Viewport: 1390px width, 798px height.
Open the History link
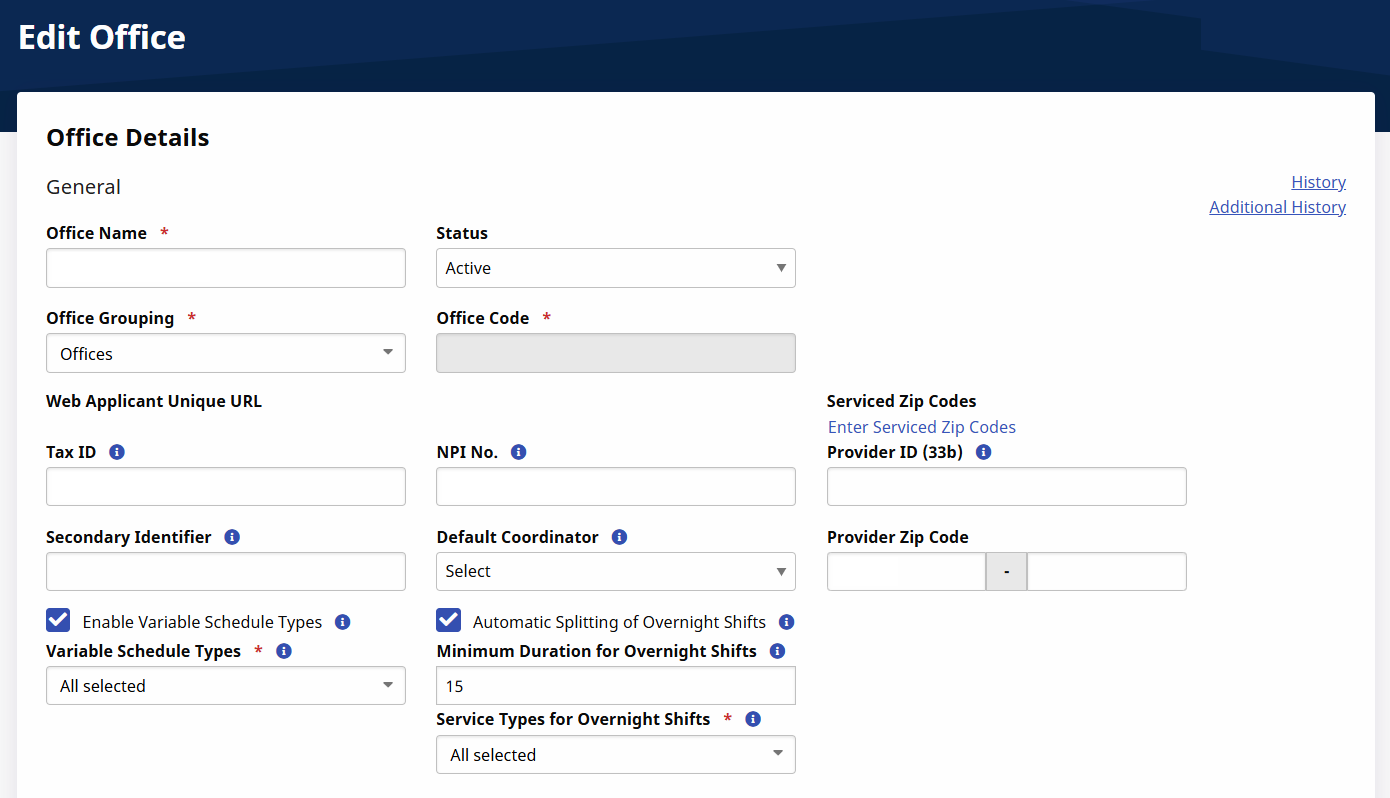[1318, 182]
